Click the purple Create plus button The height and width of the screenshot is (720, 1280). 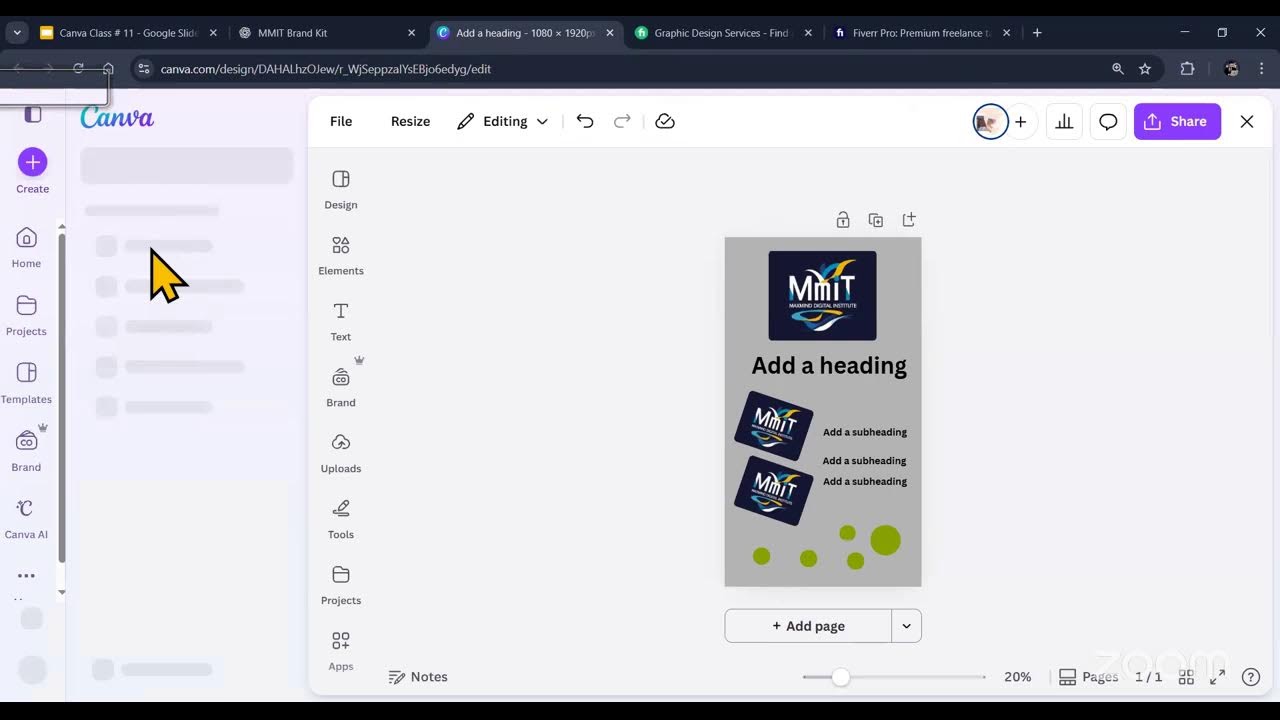click(x=32, y=162)
